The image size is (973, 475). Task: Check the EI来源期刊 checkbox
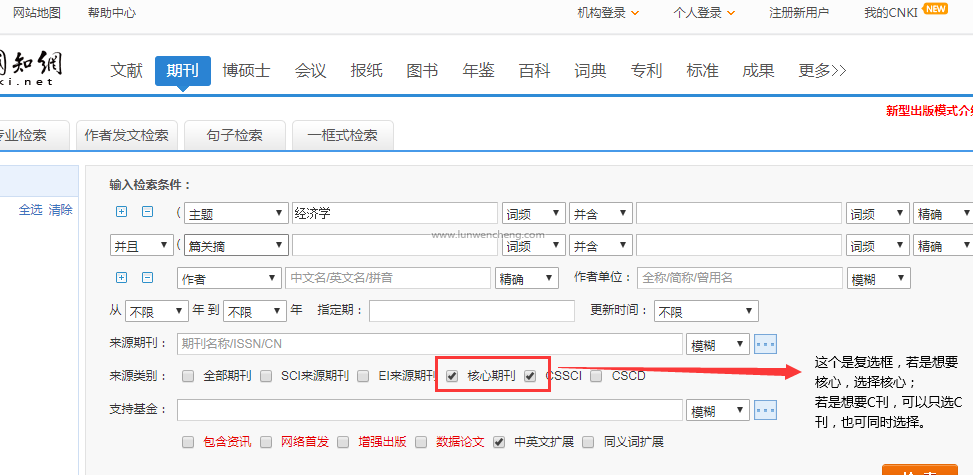[x=364, y=376]
